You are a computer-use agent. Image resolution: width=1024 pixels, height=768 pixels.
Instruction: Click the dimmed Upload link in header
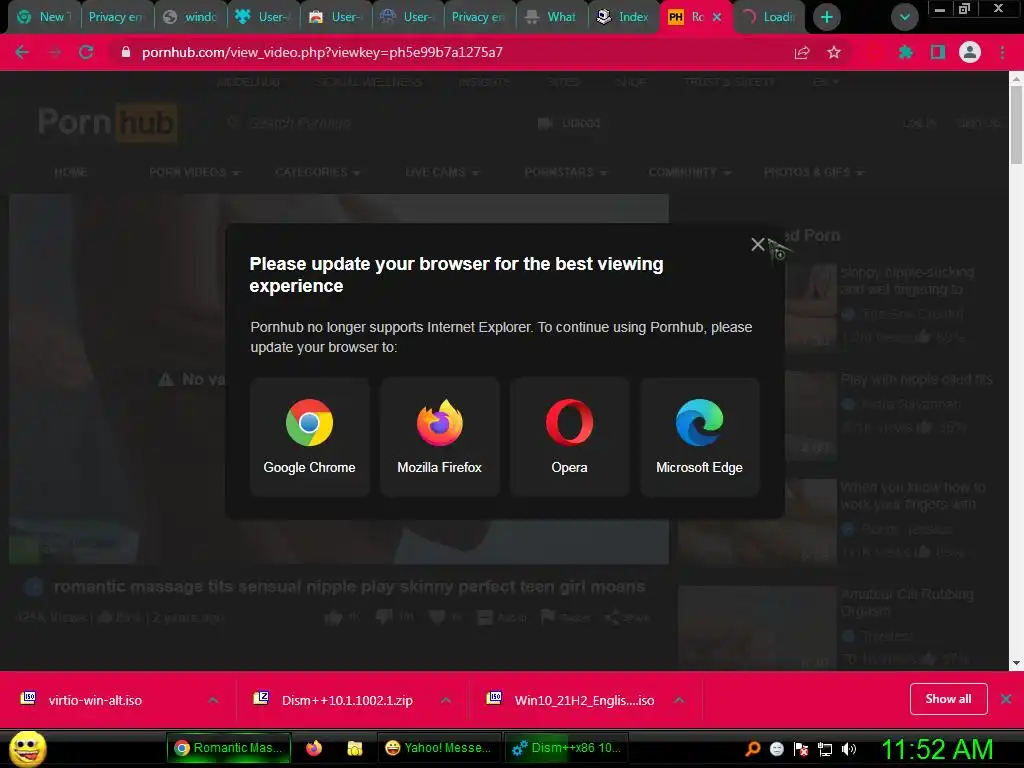[x=568, y=123]
